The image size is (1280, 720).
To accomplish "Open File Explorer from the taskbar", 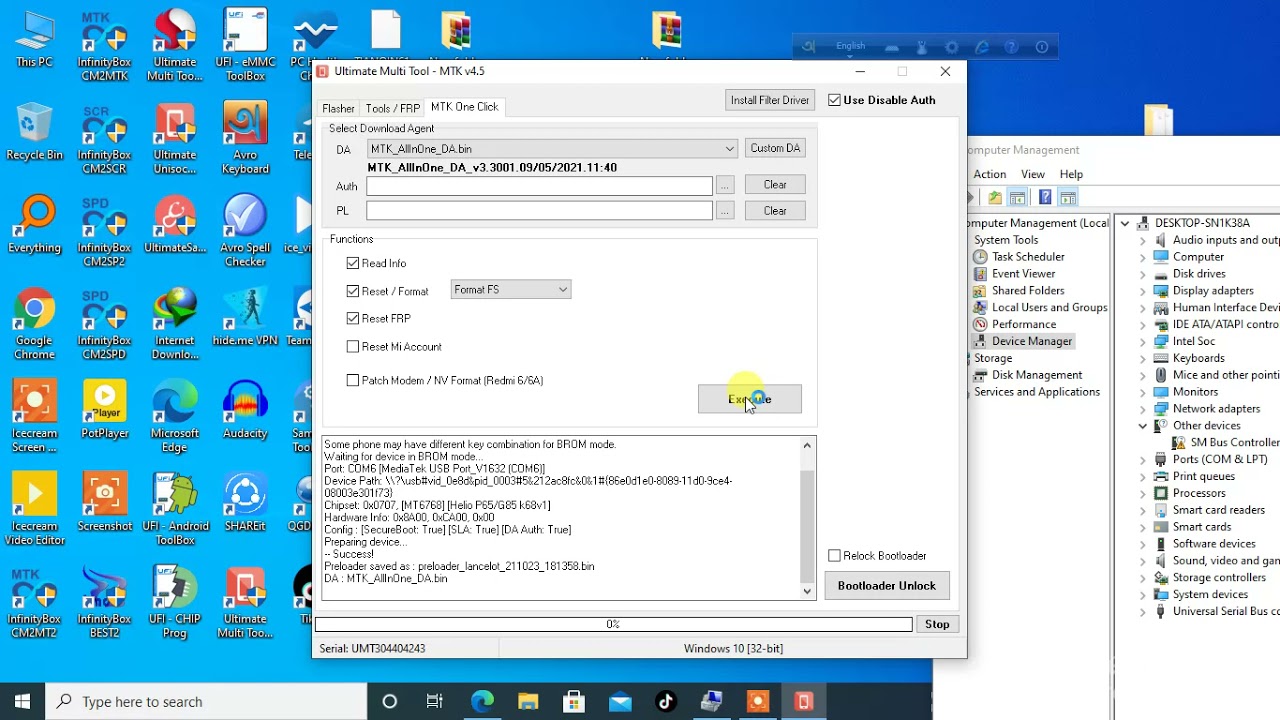I will tap(528, 702).
